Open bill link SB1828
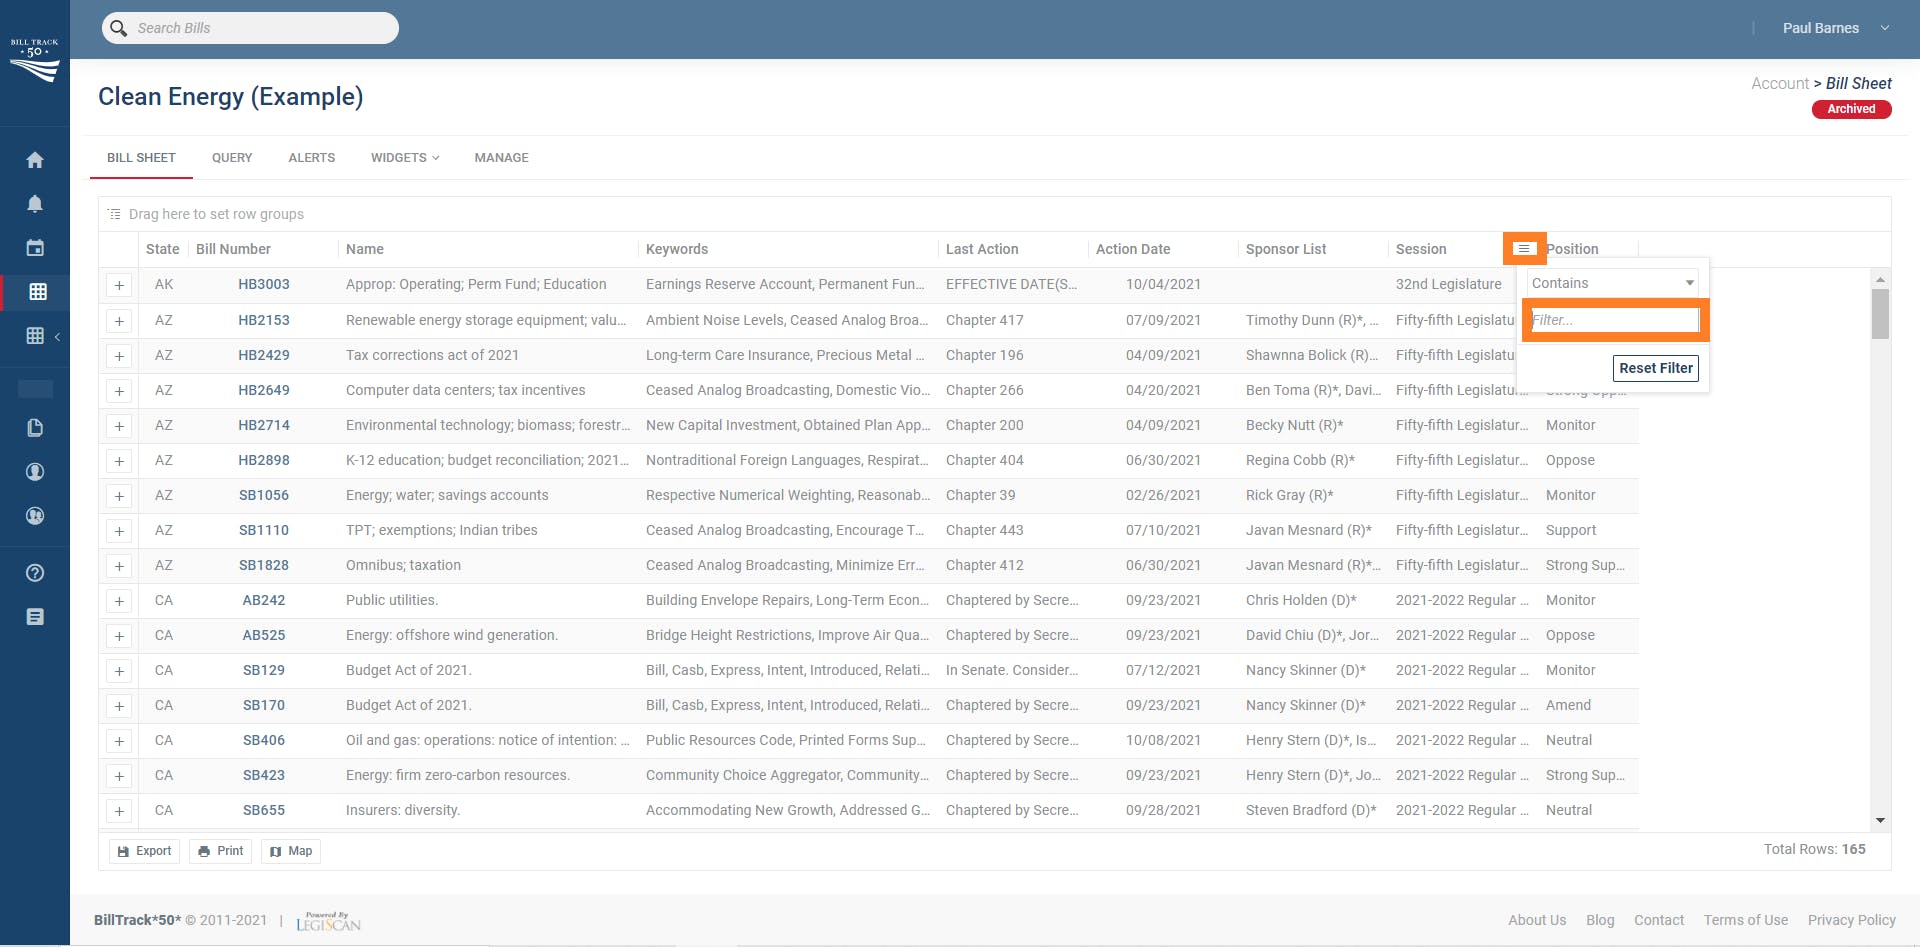1920x947 pixels. pos(264,565)
